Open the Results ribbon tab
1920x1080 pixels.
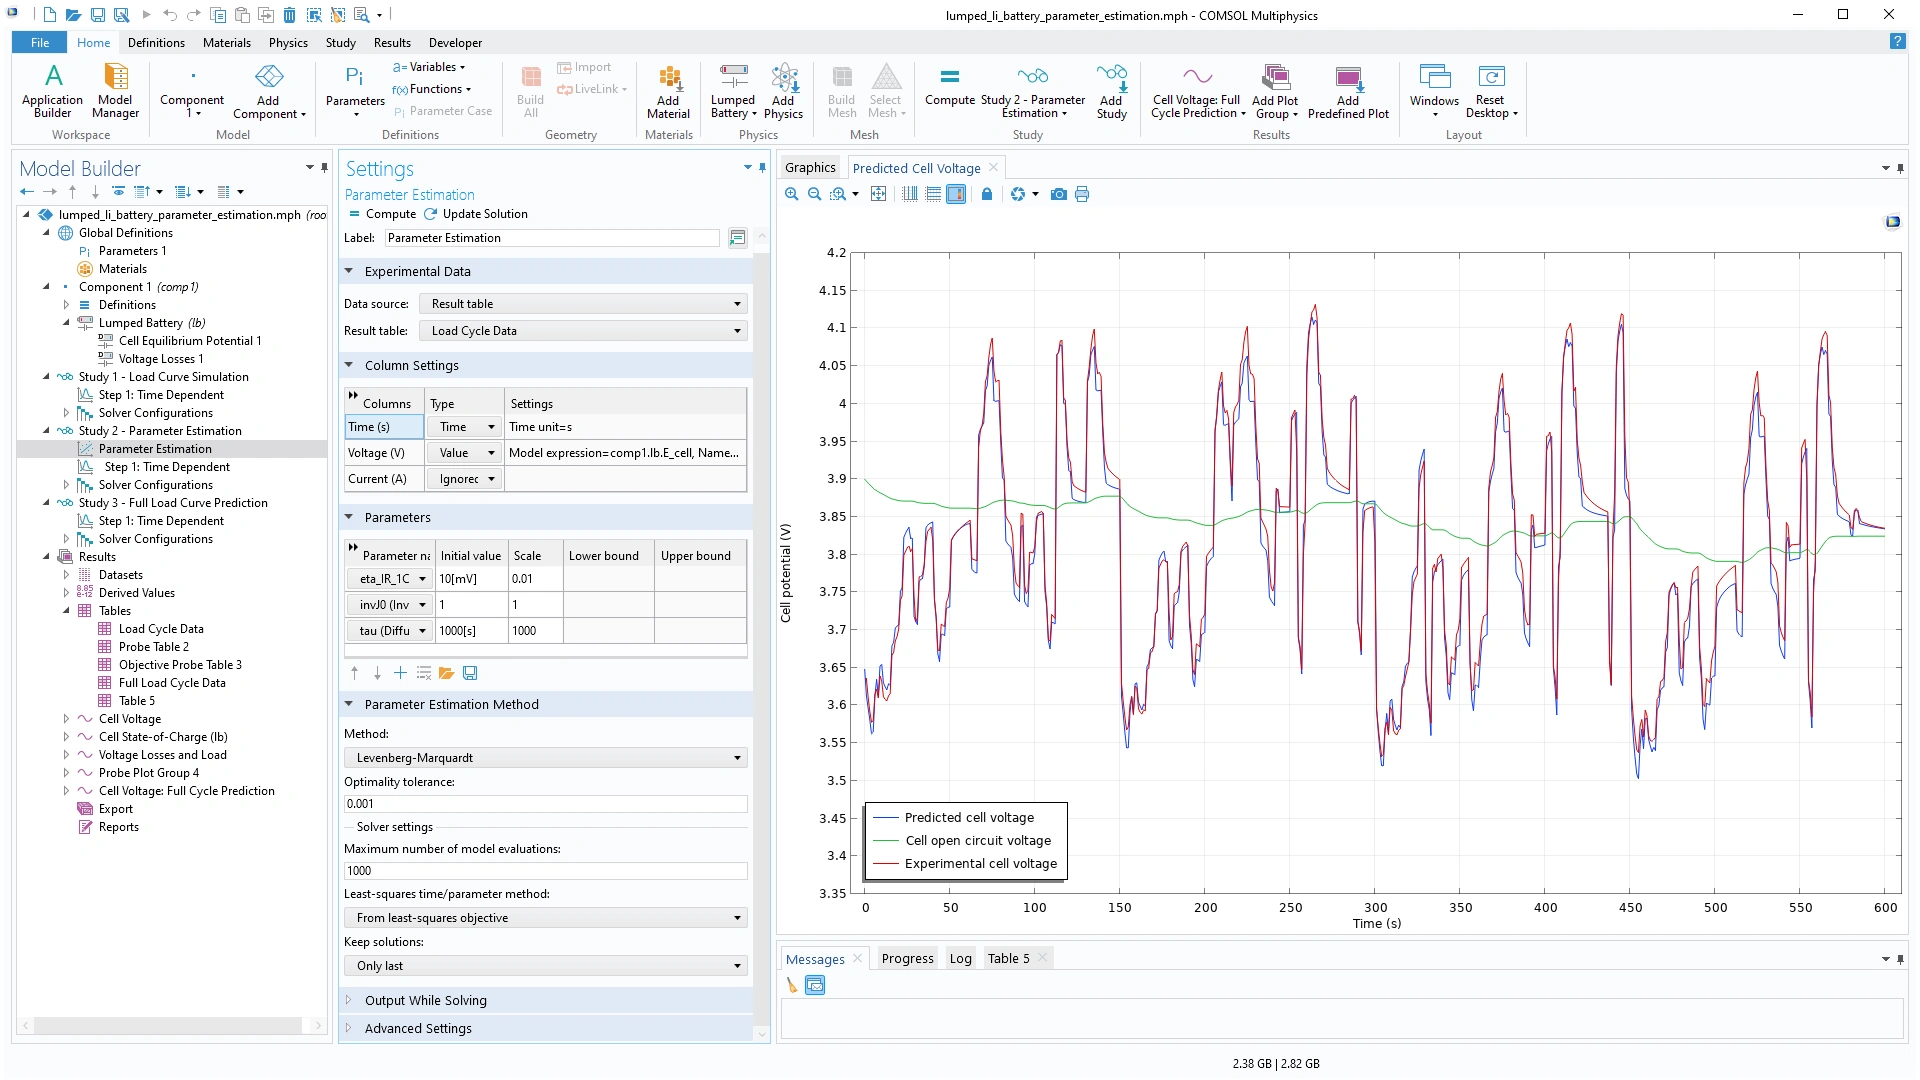coord(391,43)
